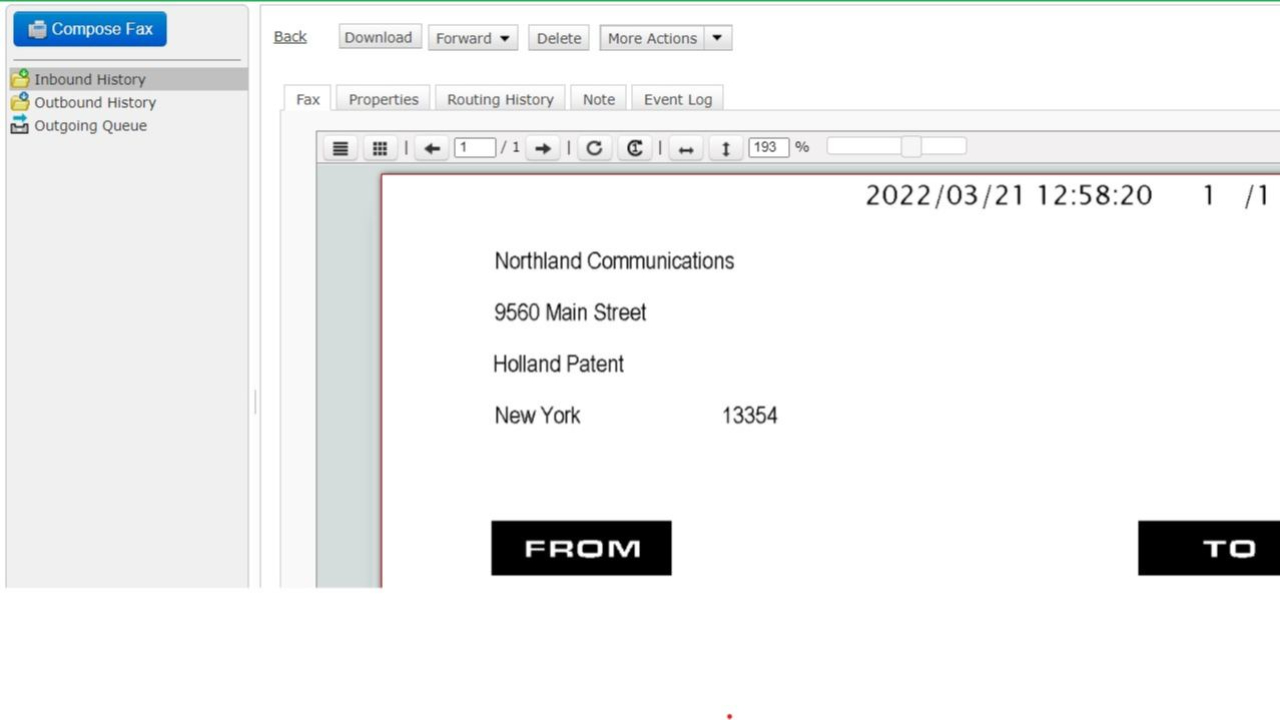
Task: Rotate the fax page
Action: point(594,148)
